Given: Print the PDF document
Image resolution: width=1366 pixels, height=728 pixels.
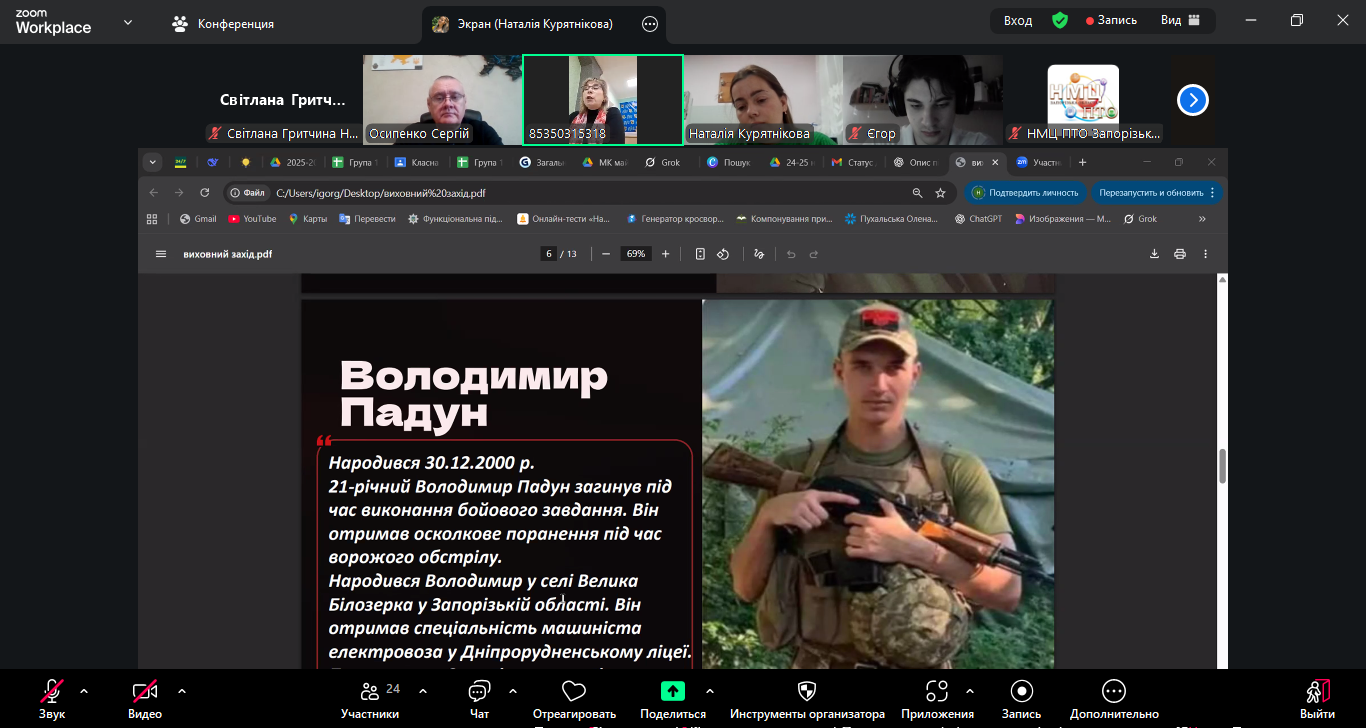Looking at the screenshot, I should [1180, 254].
